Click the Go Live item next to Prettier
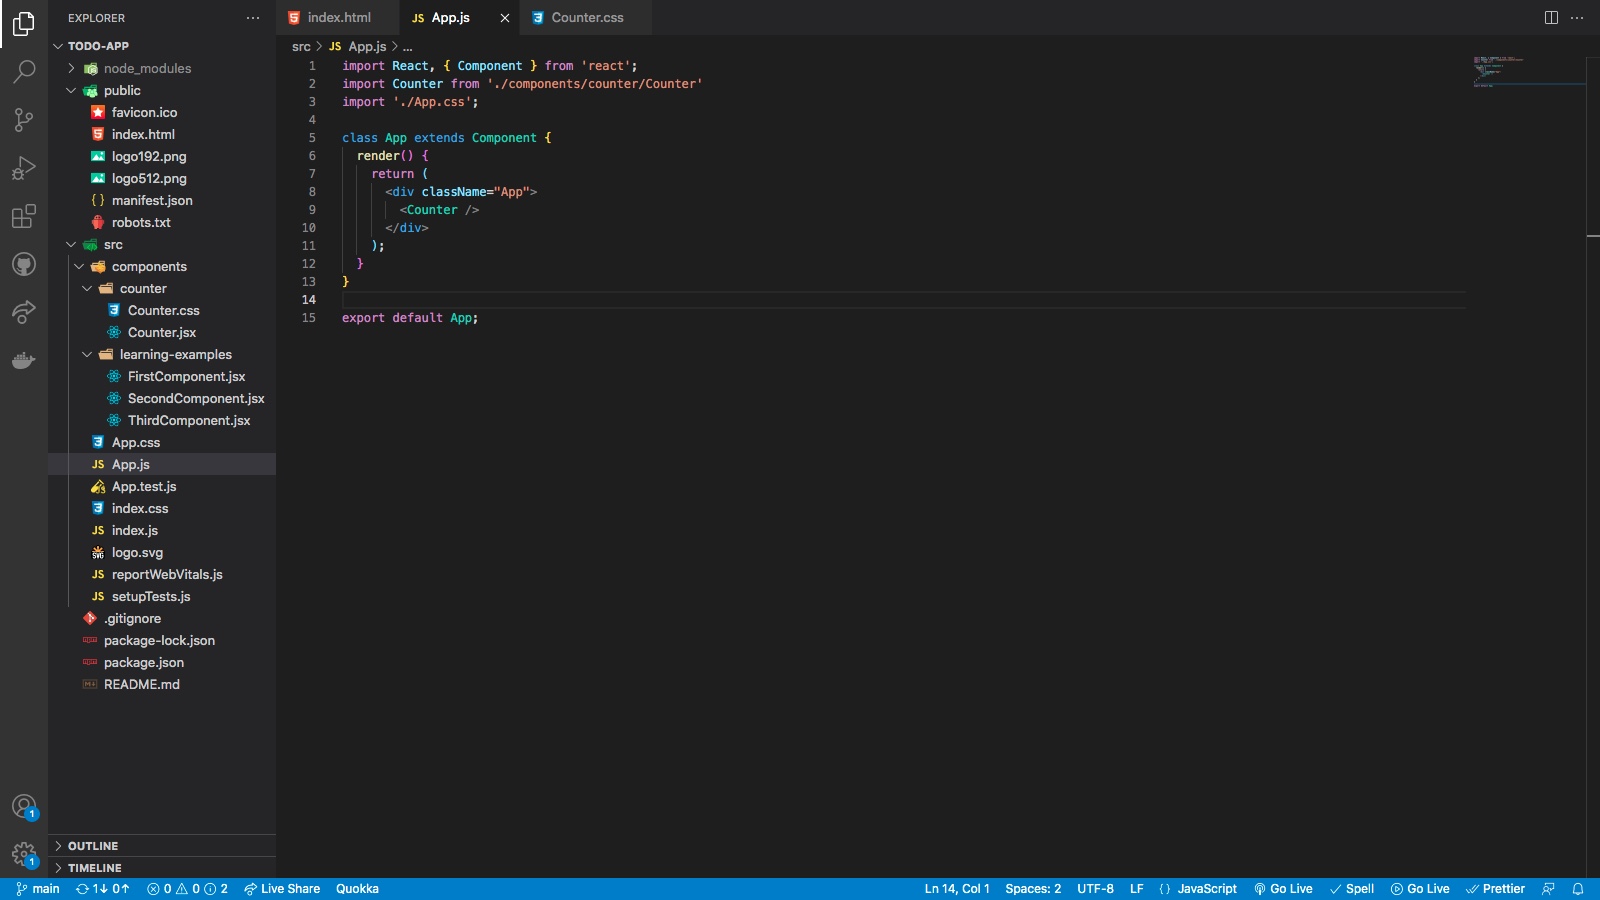 click(1420, 889)
